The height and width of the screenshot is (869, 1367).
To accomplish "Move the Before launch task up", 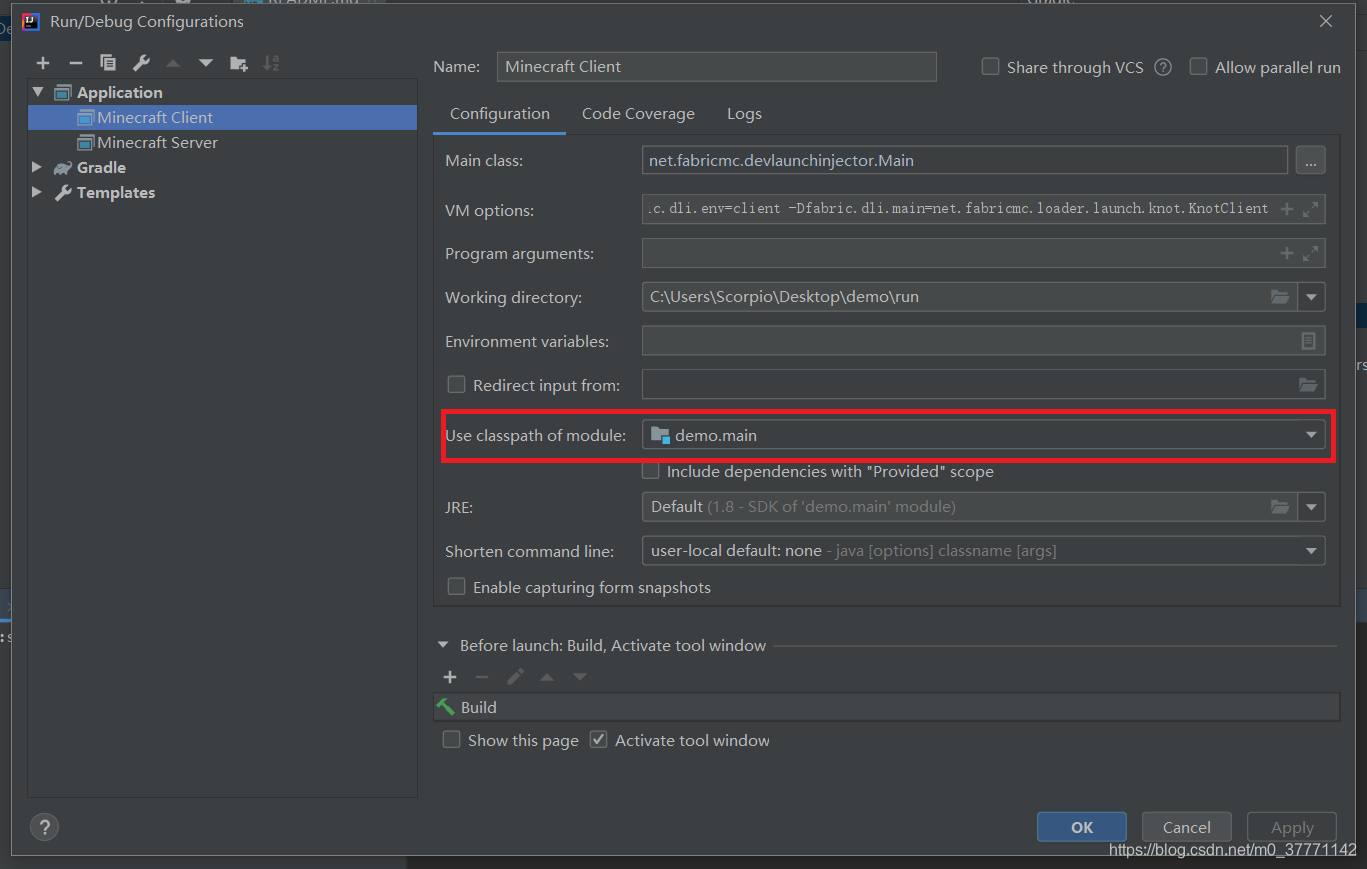I will (x=547, y=677).
